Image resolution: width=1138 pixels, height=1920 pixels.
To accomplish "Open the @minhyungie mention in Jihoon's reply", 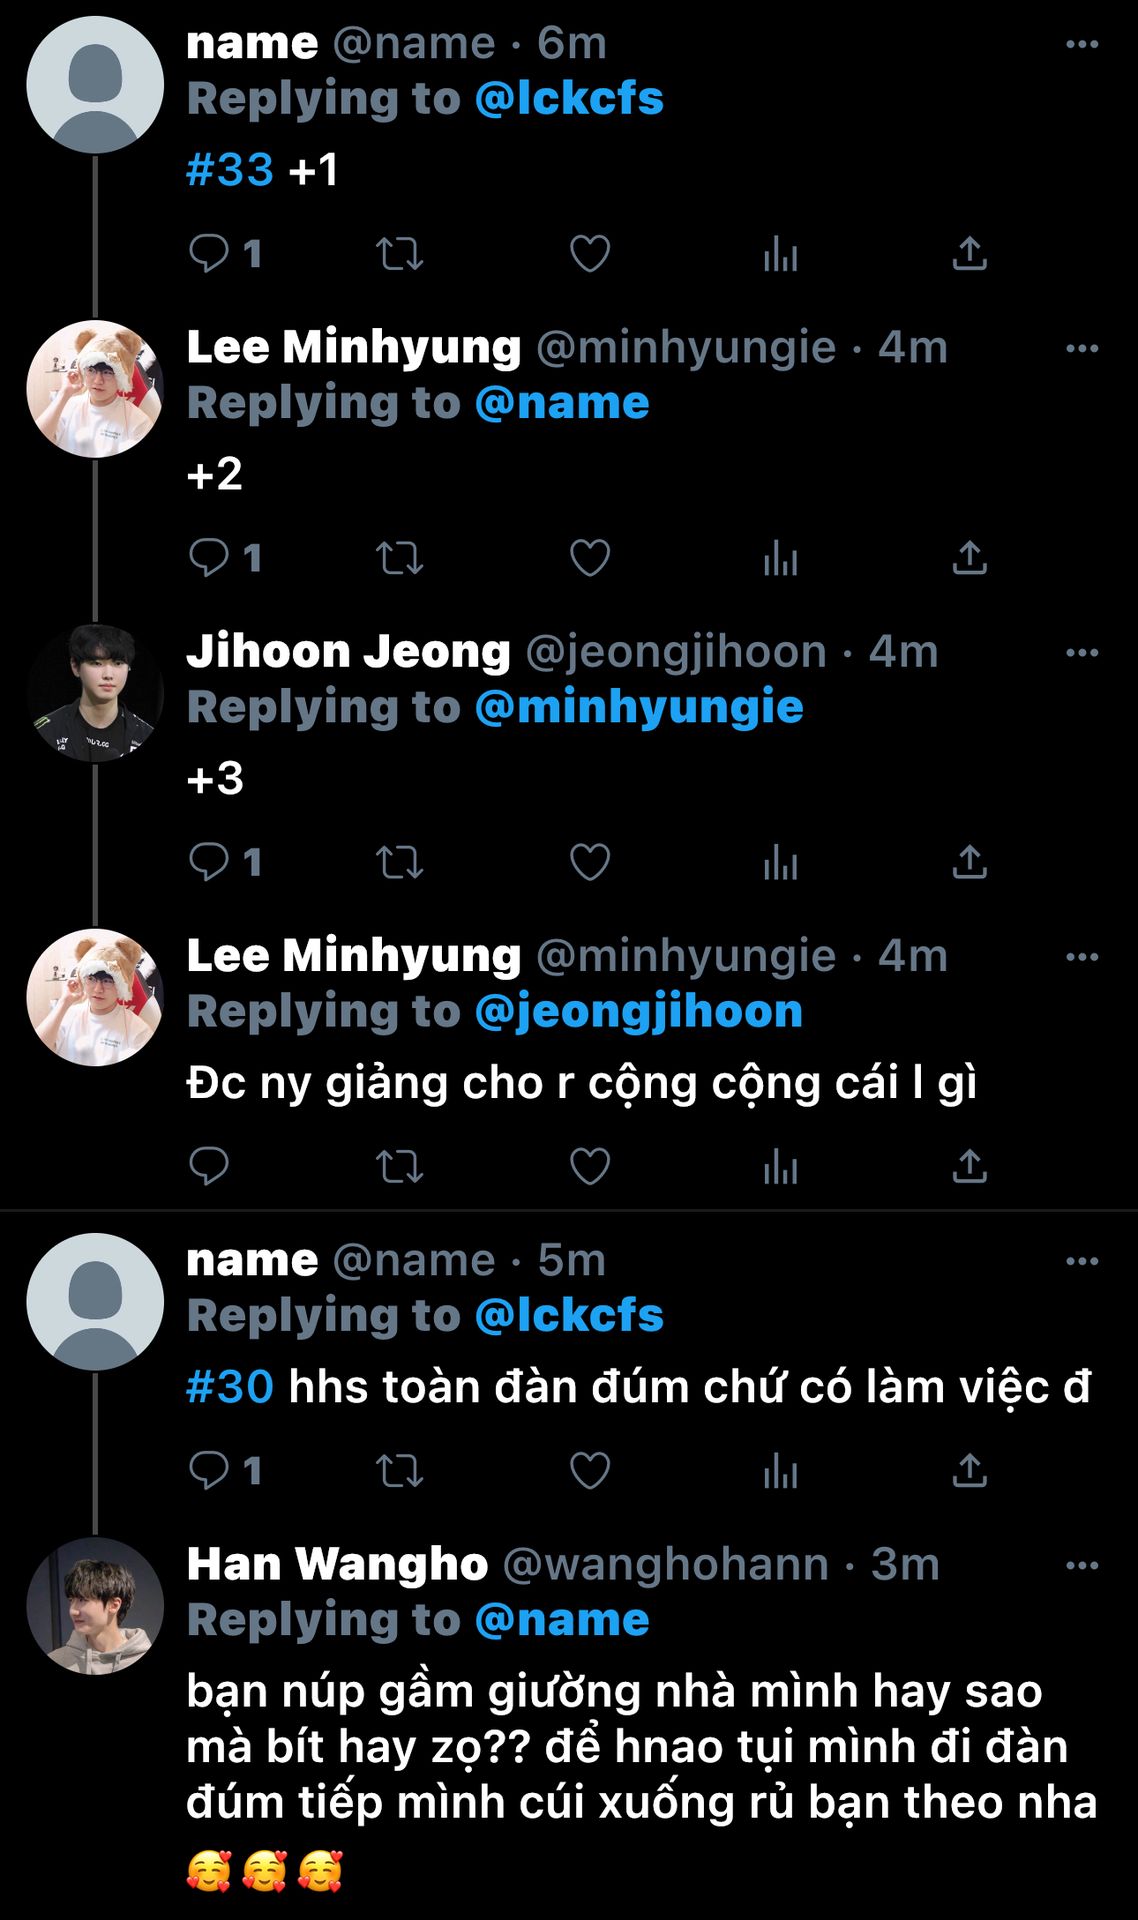I will (x=639, y=707).
